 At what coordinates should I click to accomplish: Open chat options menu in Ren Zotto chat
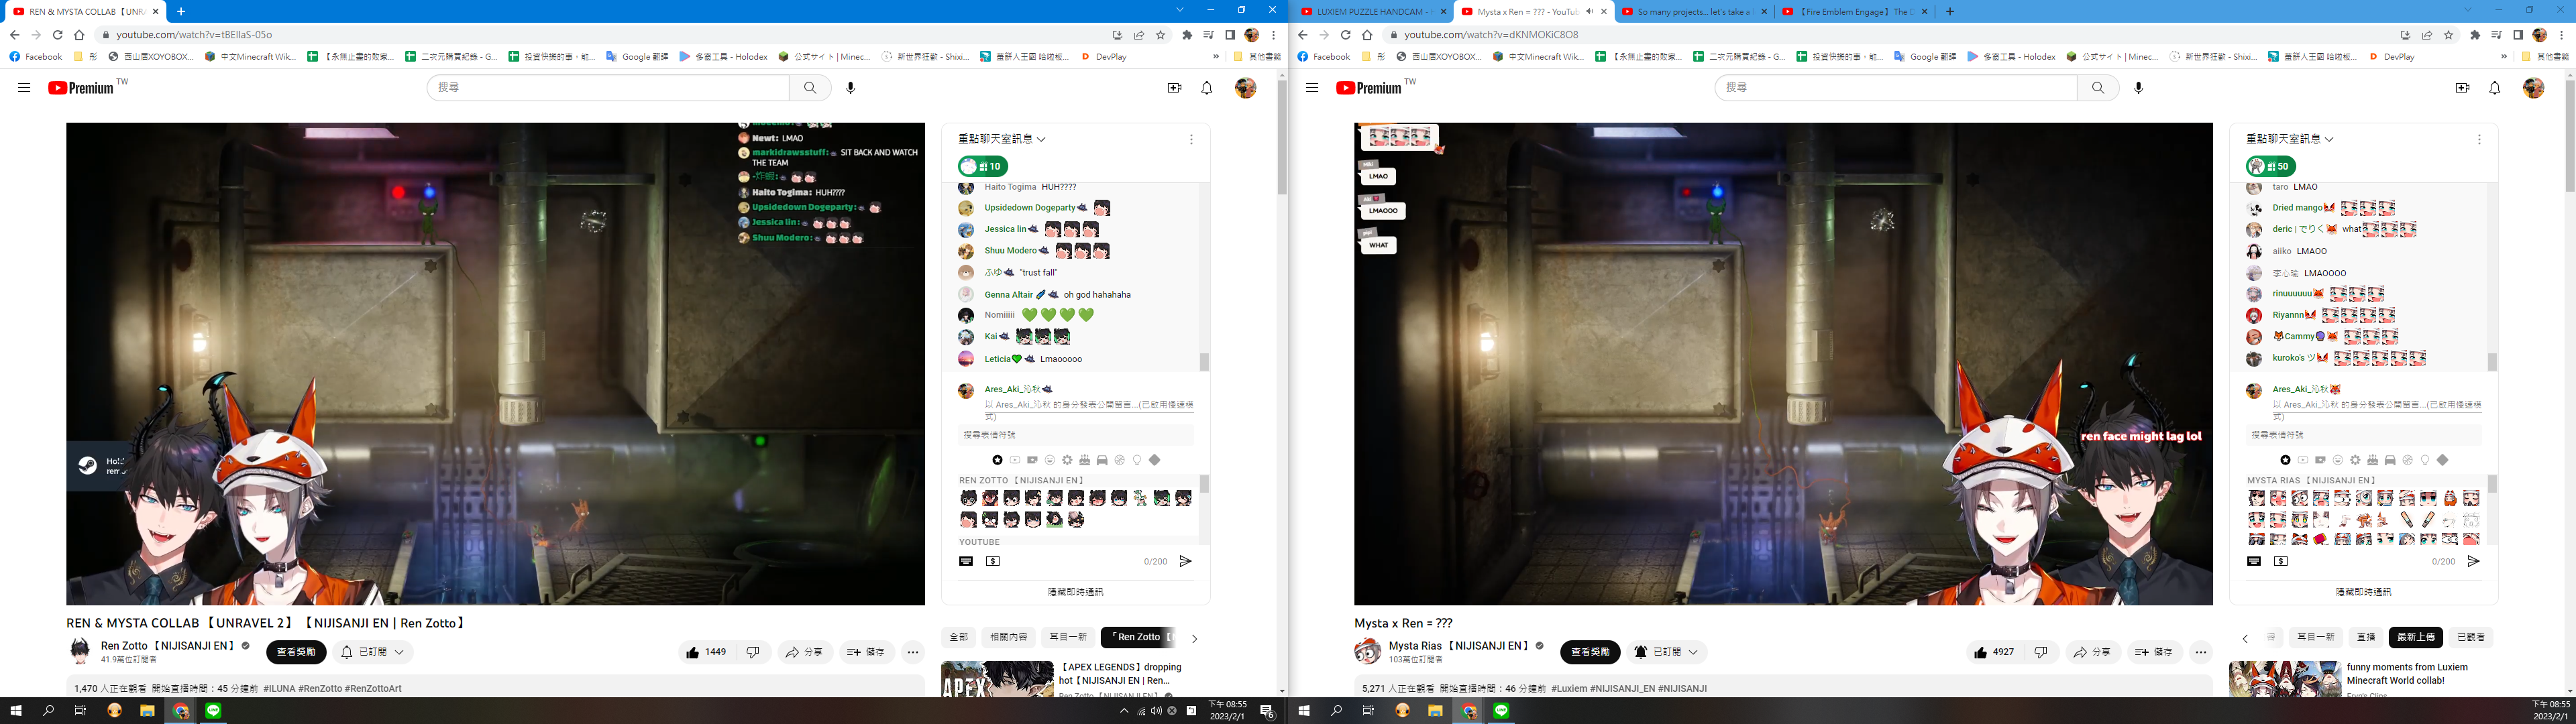[1191, 139]
